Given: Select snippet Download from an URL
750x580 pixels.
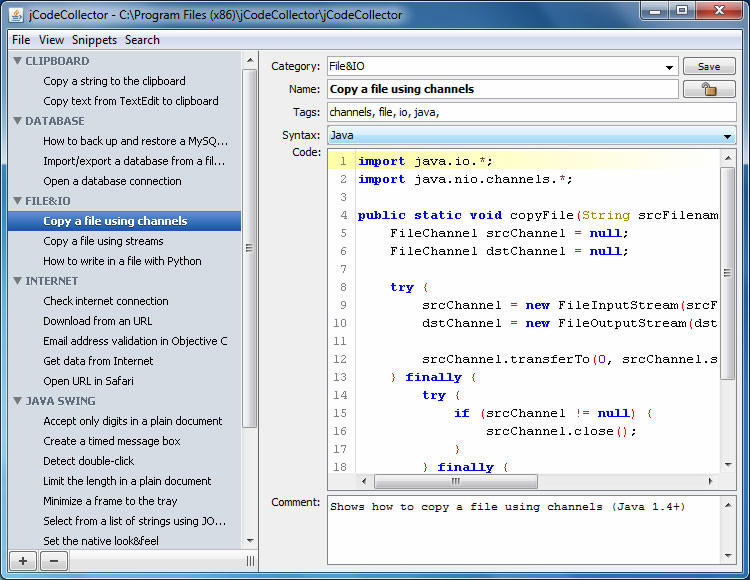Looking at the screenshot, I should point(98,321).
